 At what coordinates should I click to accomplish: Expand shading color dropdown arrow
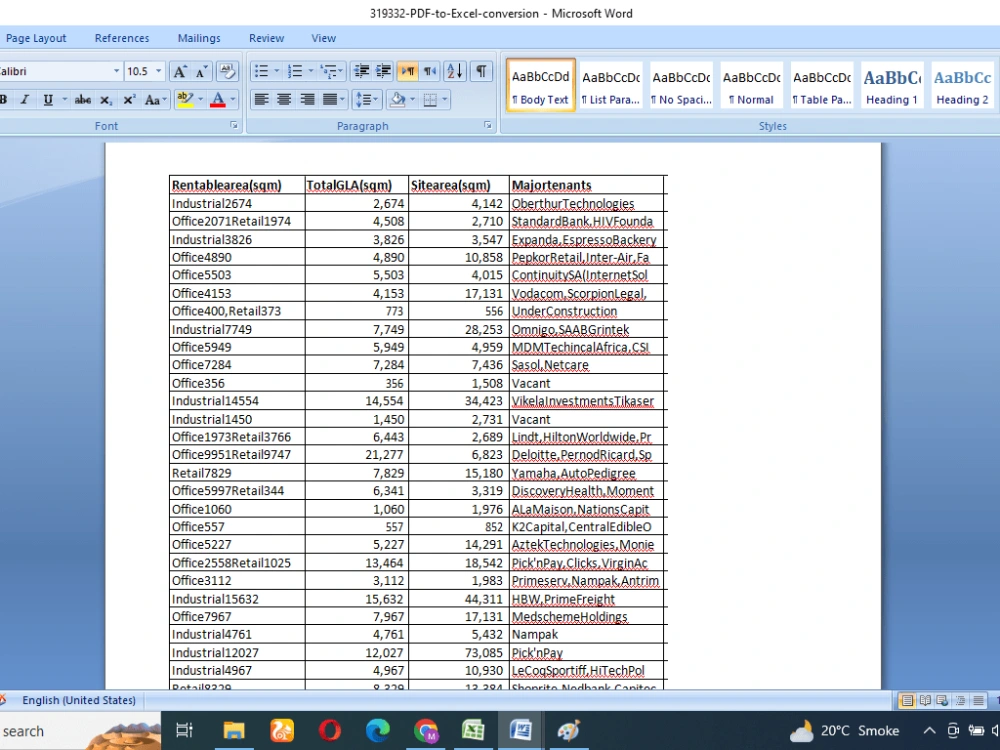(413, 99)
